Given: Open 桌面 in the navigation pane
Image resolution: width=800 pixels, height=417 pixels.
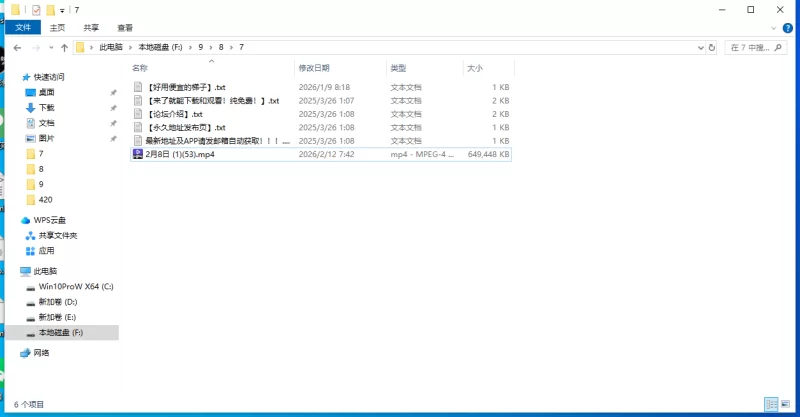Looking at the screenshot, I should pyautogui.click(x=46, y=92).
